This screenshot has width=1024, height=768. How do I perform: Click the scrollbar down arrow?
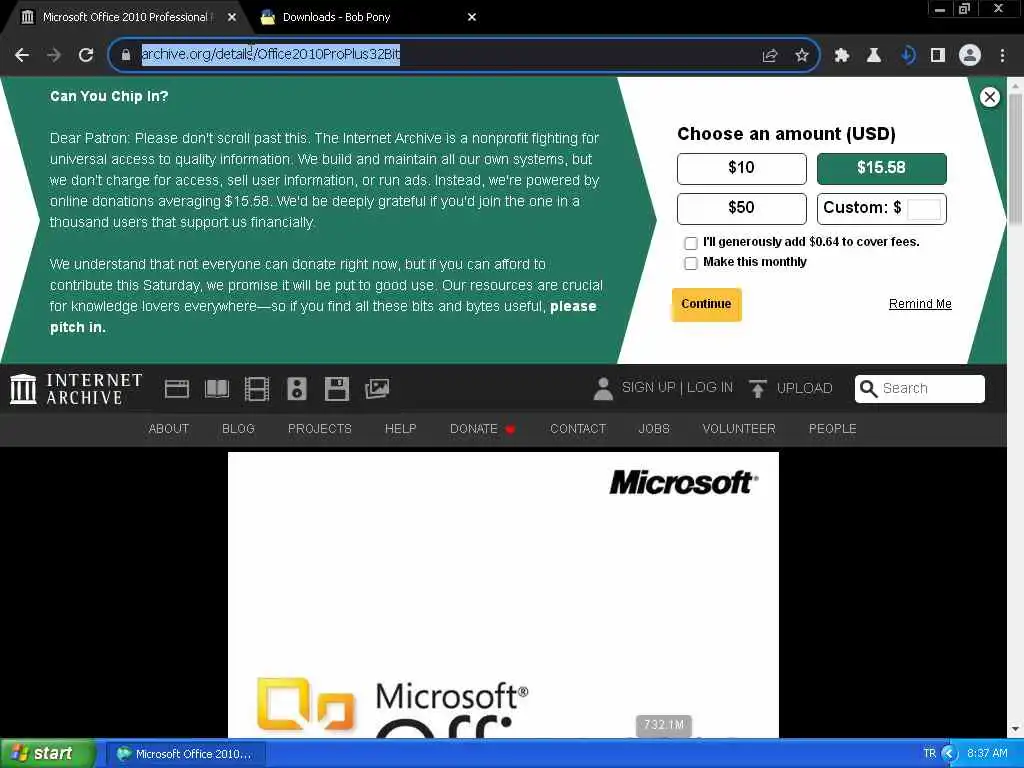pyautogui.click(x=1015, y=729)
